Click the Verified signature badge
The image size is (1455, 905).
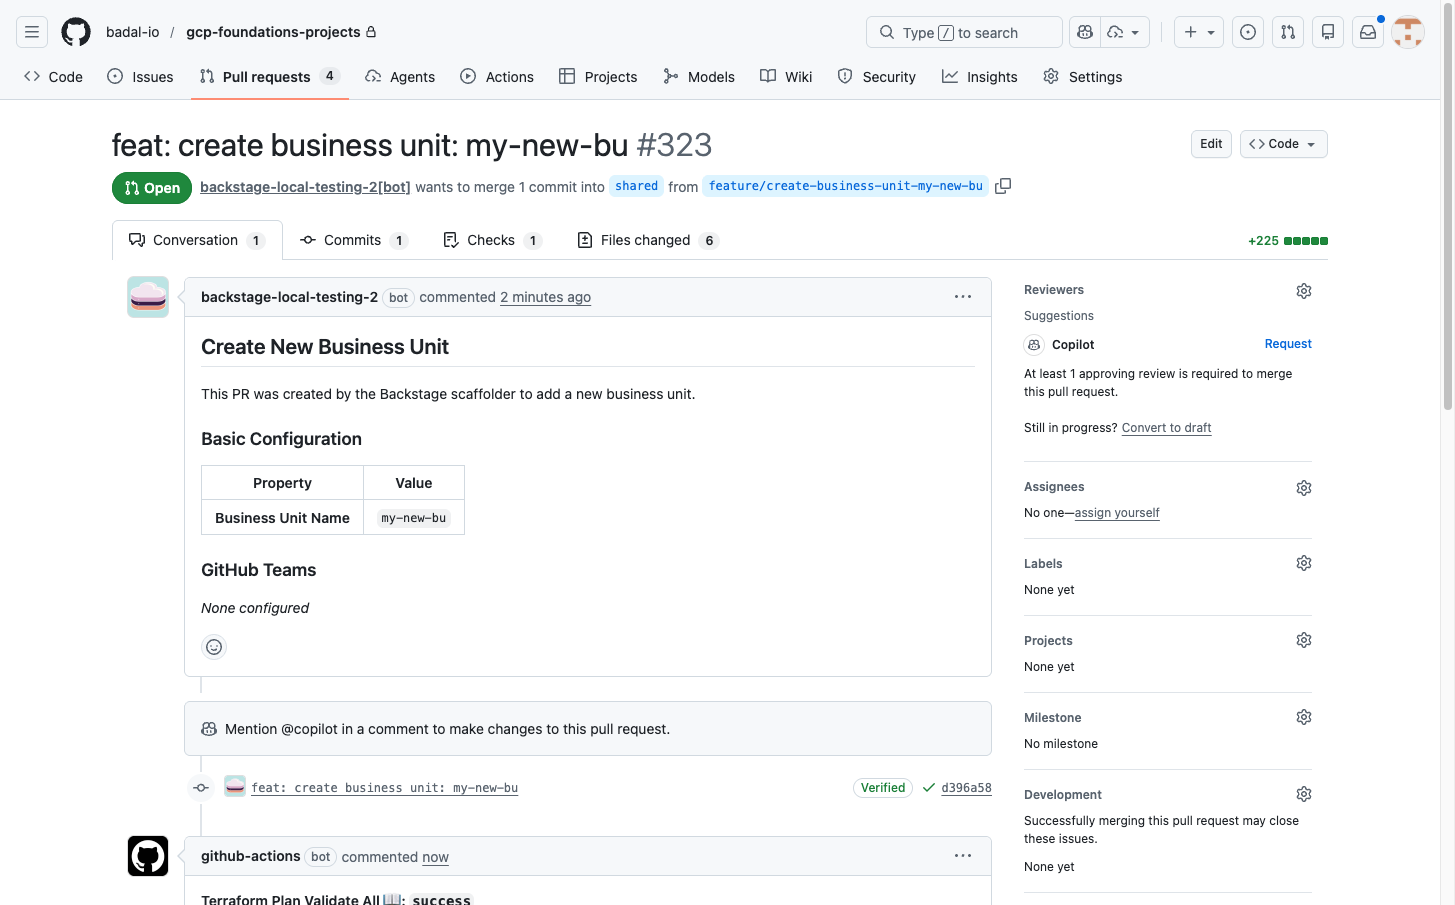(x=883, y=788)
